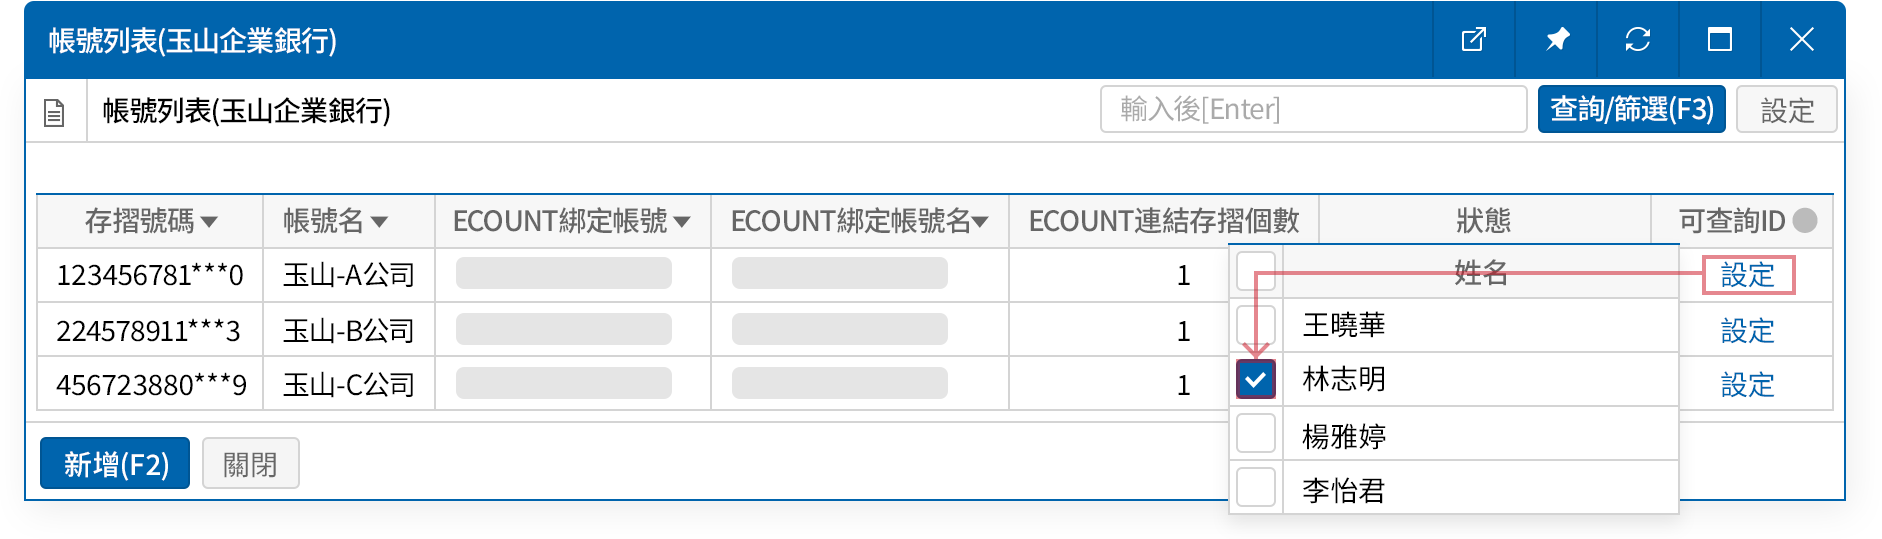
Task: Click the gray circle icon beside 可查詢ID
Action: pyautogui.click(x=1805, y=220)
